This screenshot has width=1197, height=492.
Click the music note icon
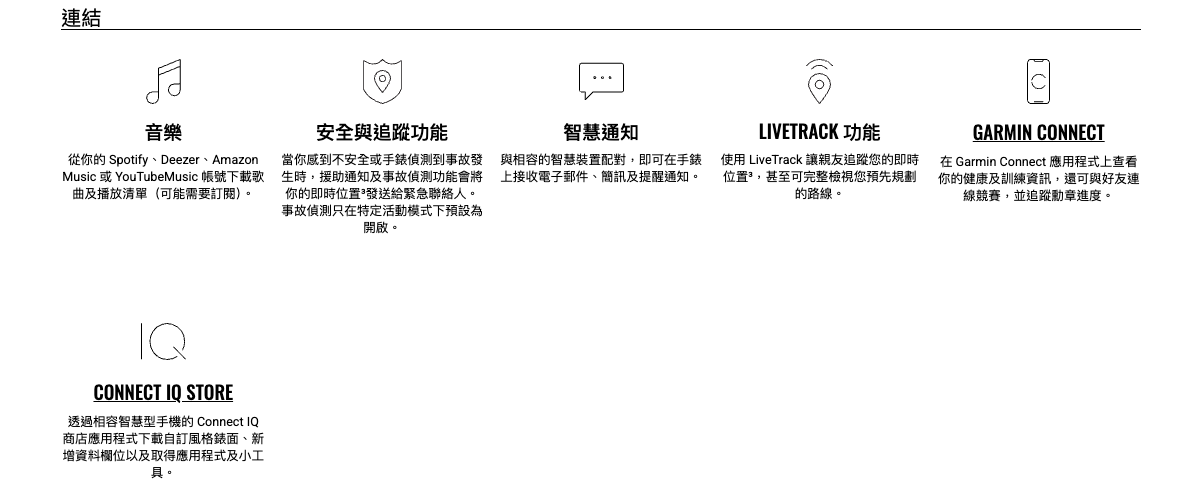(x=163, y=81)
